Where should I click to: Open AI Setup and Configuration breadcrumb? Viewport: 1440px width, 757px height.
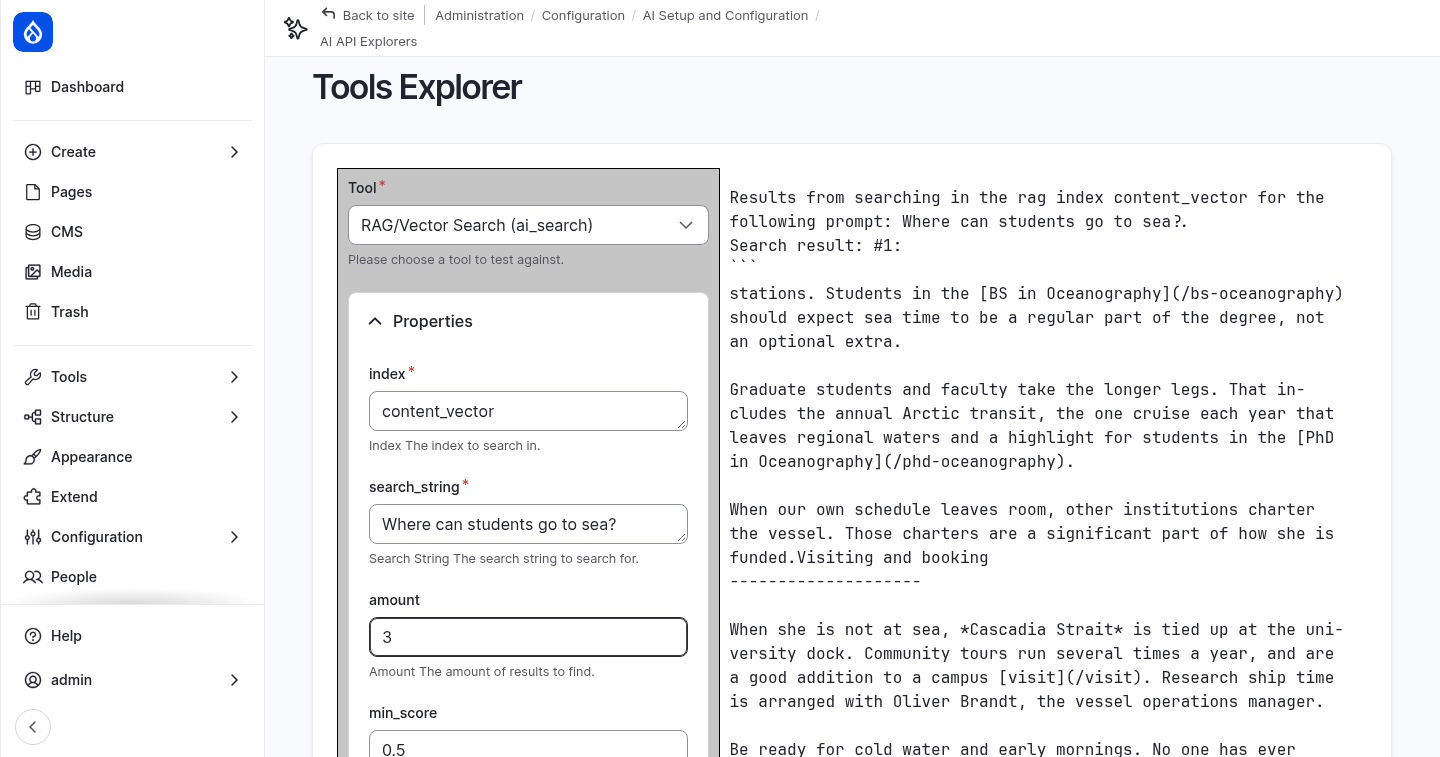coord(725,15)
